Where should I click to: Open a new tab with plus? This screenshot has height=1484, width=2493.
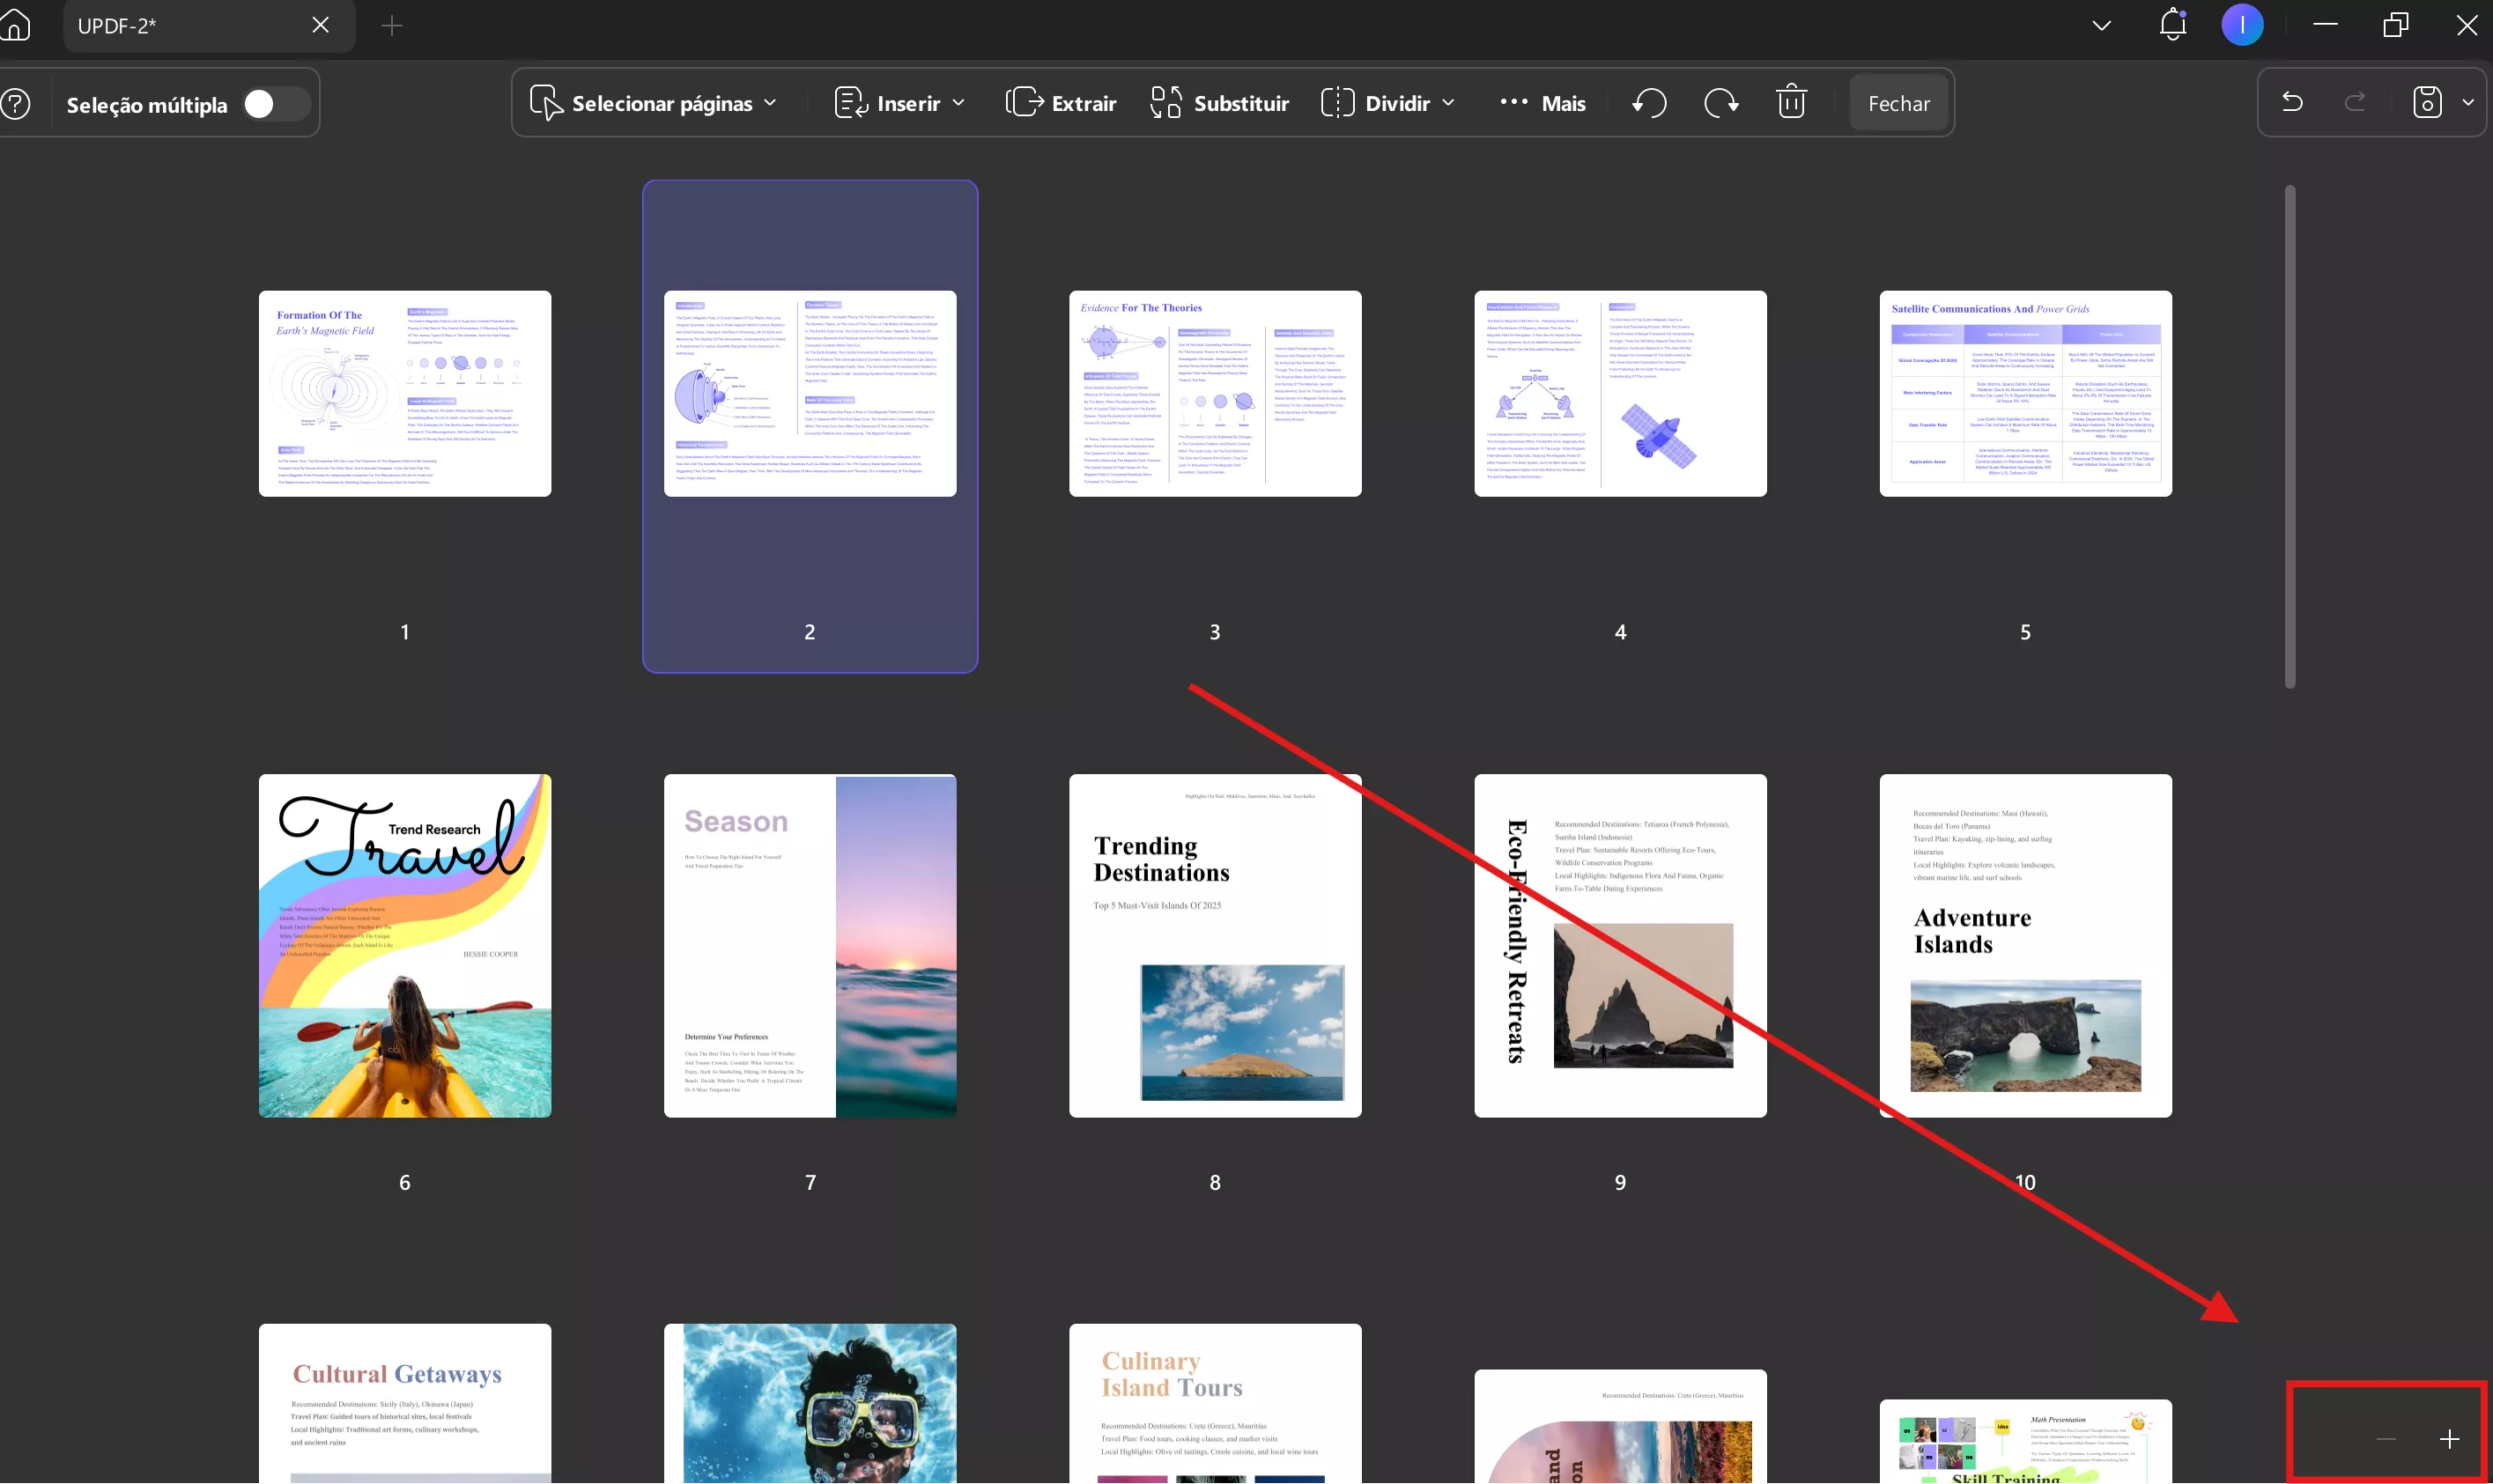coord(392,26)
